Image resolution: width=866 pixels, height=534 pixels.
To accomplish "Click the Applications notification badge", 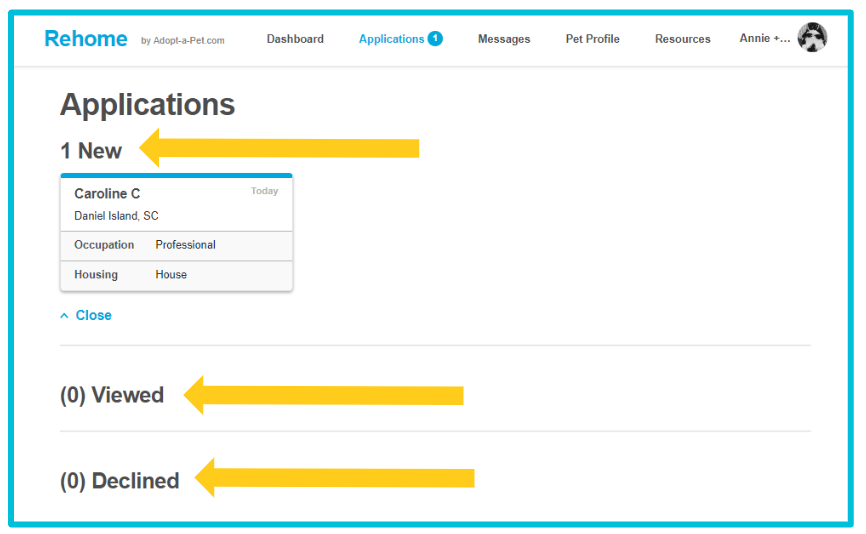I will (435, 39).
